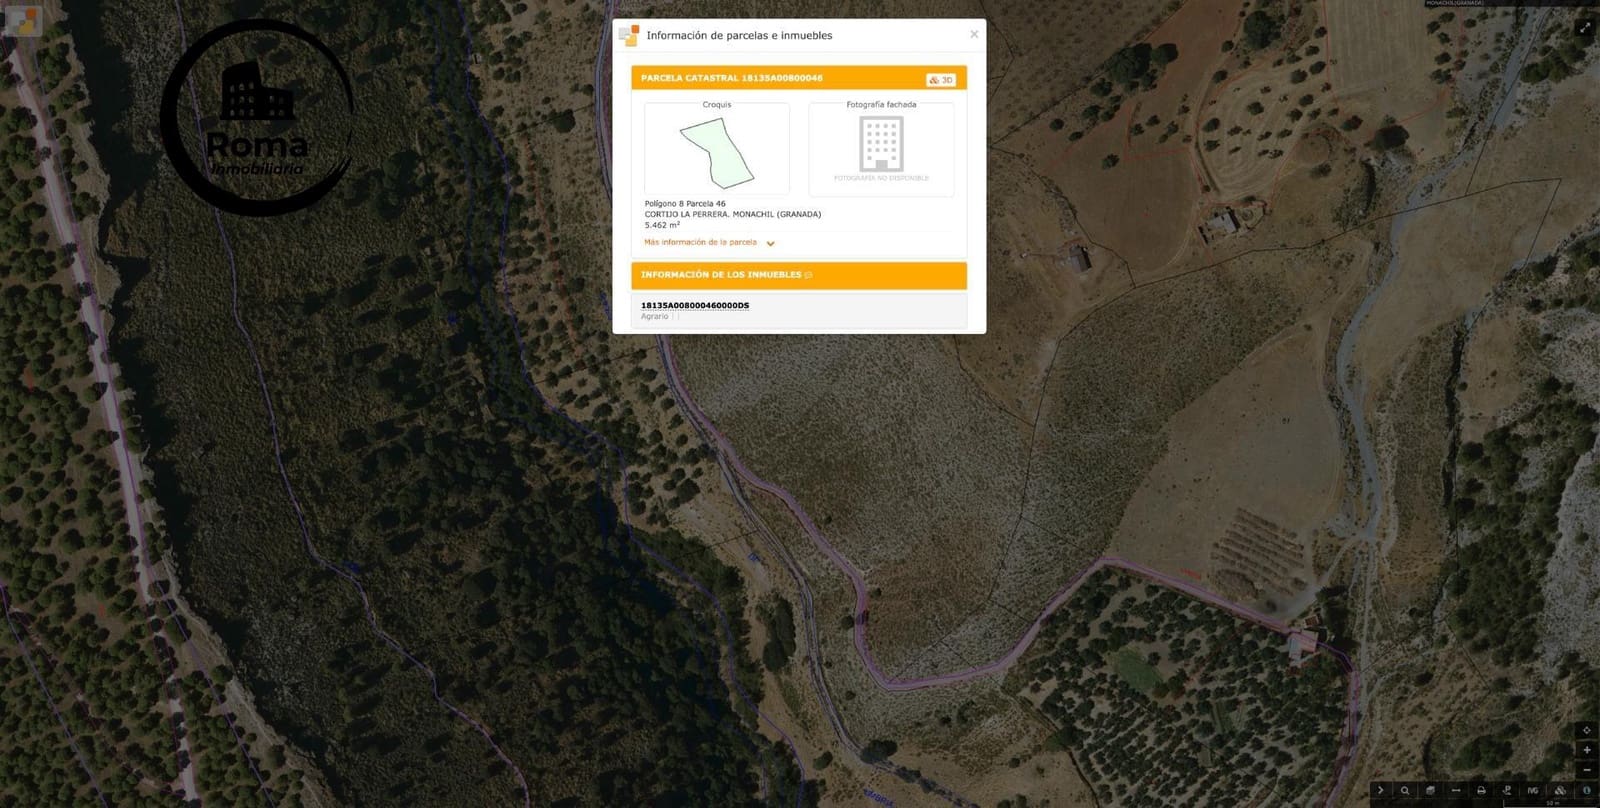Expand 'Más información de la parcela'
This screenshot has width=1600, height=808.
point(700,242)
